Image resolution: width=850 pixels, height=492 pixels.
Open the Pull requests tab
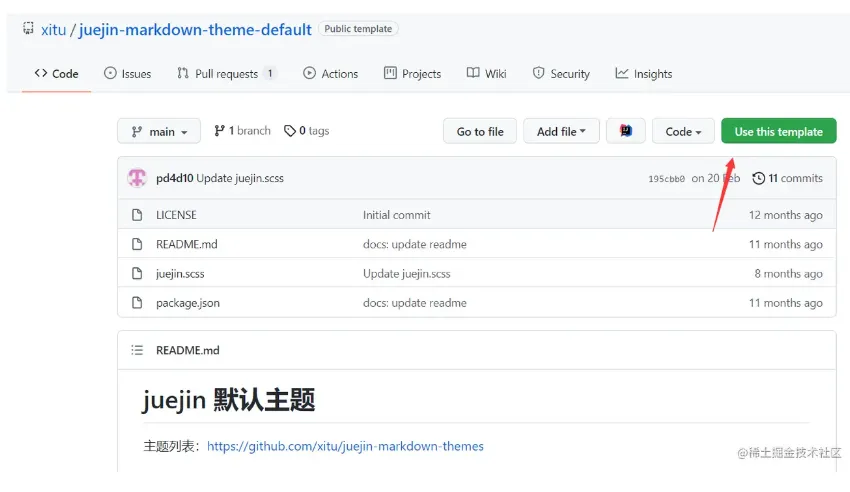pyautogui.click(x=227, y=74)
